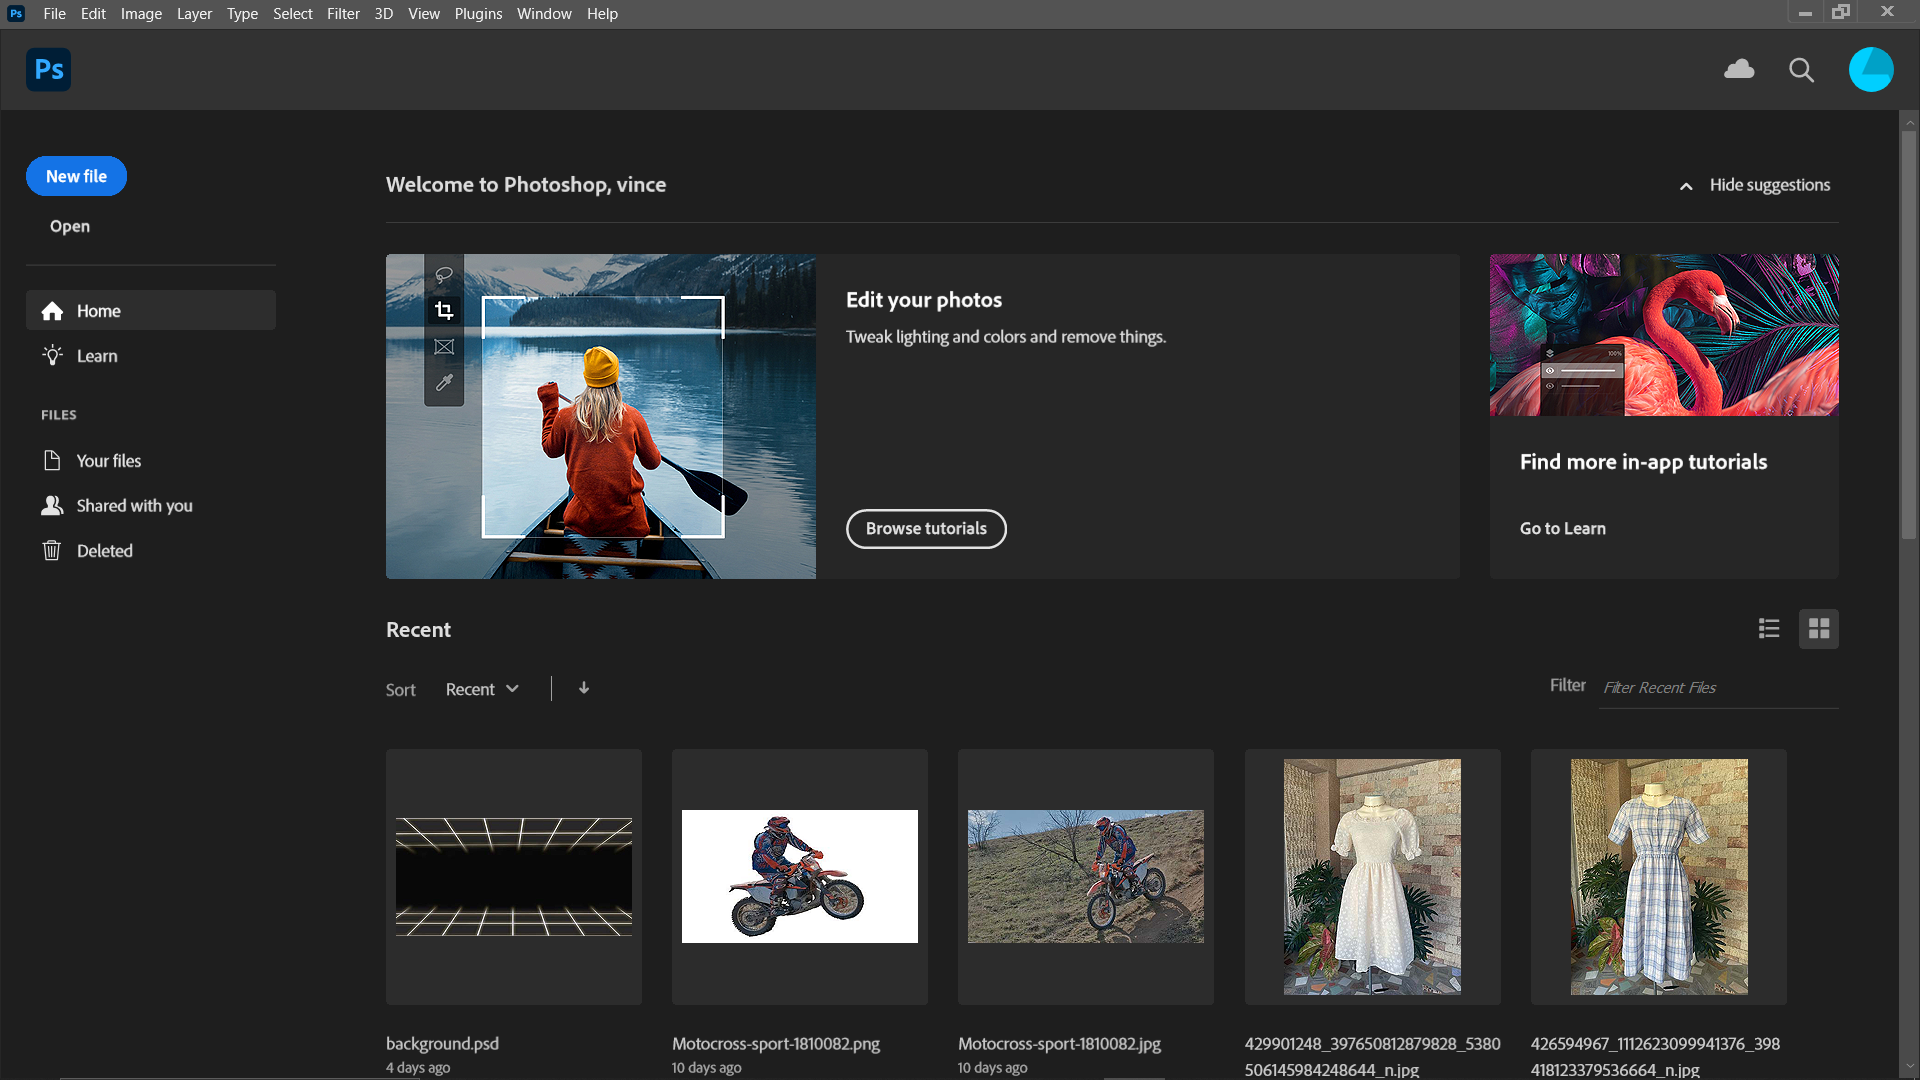
Task: Select the Crop tool in the tutorial preview
Action: (x=444, y=310)
